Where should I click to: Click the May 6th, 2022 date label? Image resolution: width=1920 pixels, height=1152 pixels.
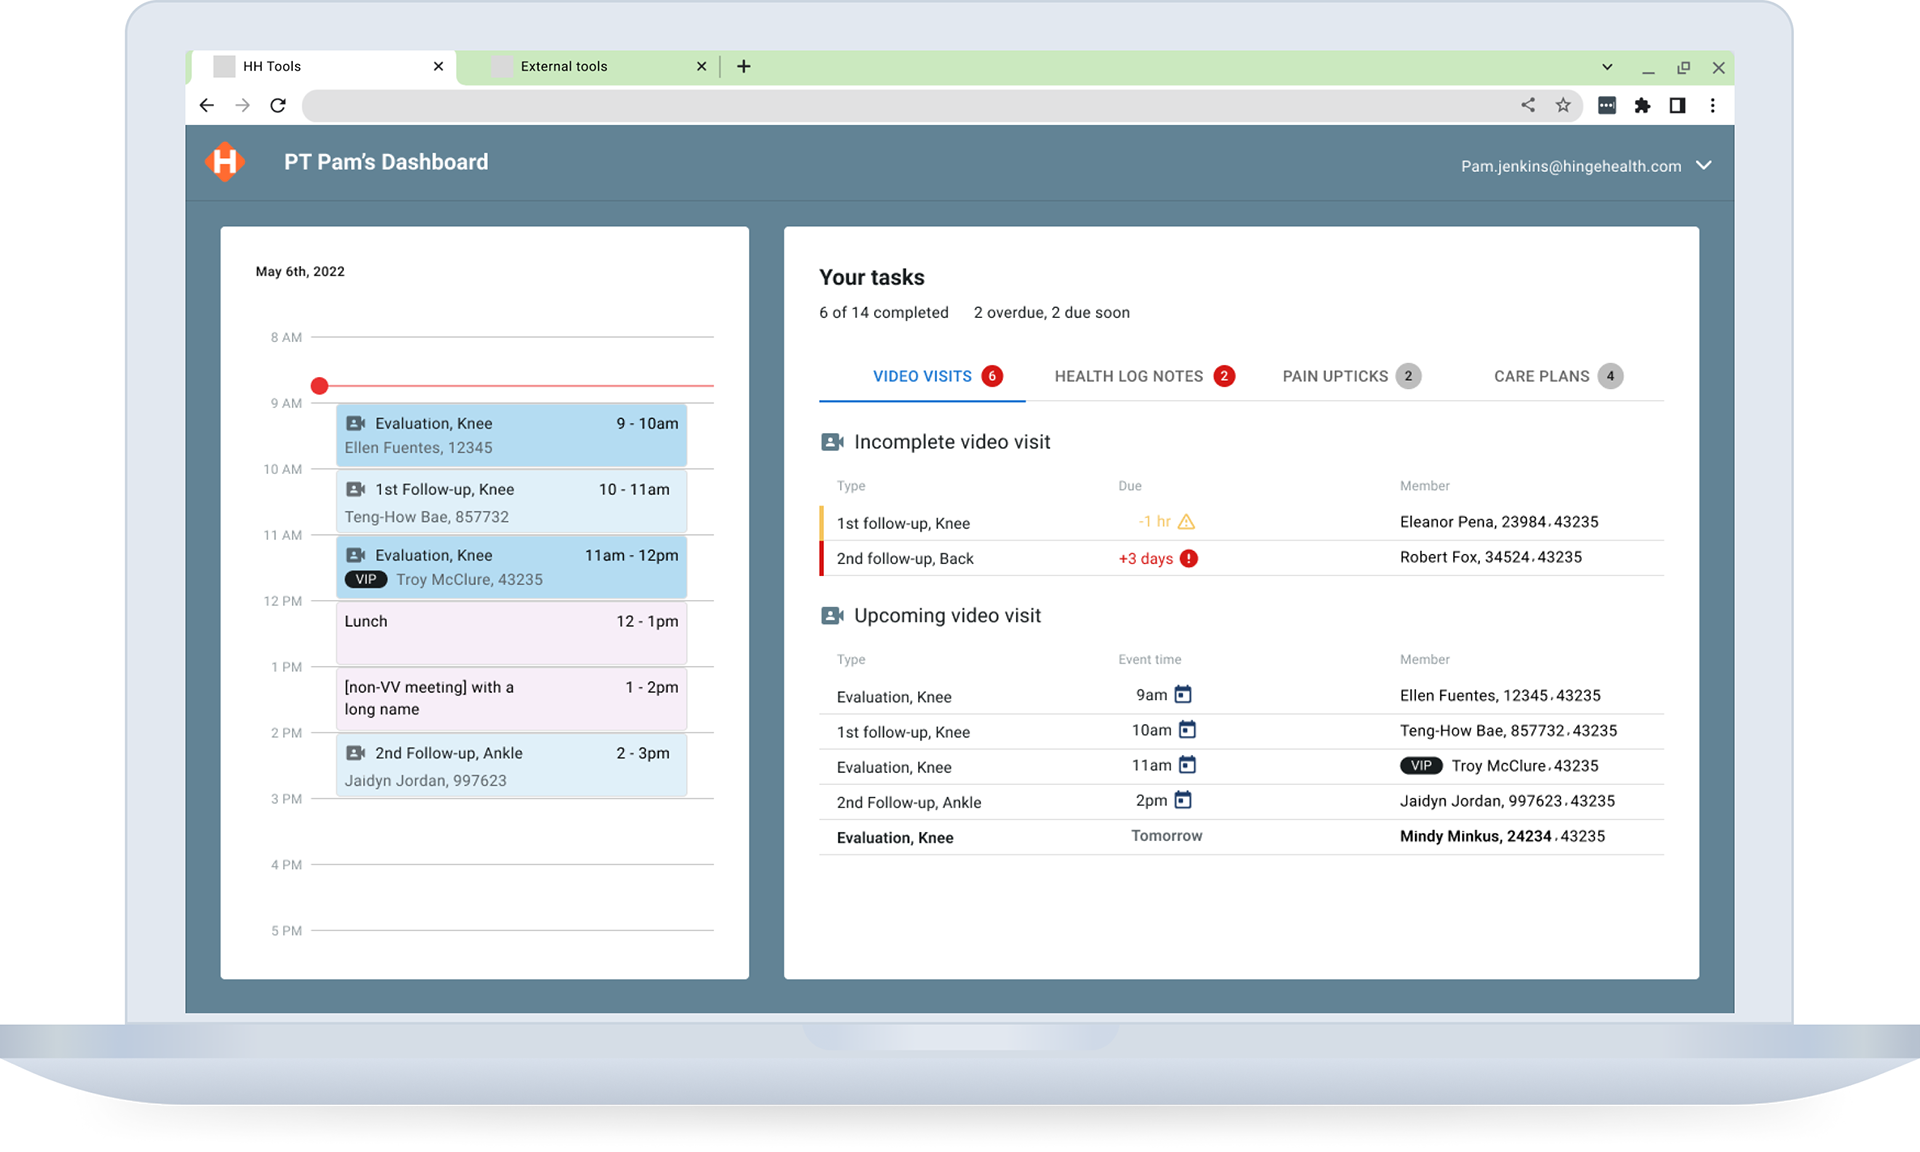click(300, 271)
